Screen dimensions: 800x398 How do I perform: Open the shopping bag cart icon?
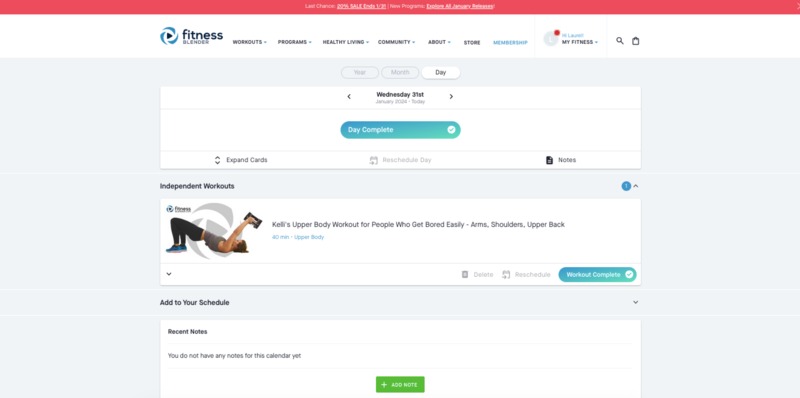point(636,41)
